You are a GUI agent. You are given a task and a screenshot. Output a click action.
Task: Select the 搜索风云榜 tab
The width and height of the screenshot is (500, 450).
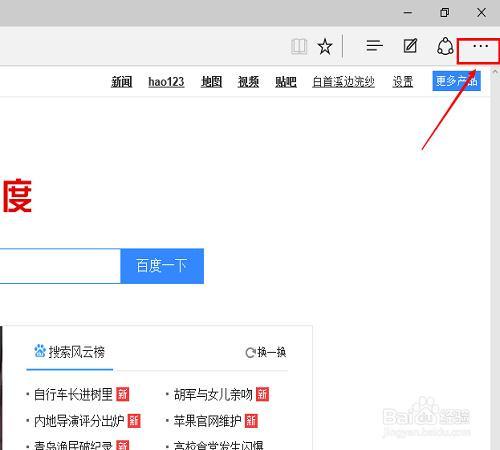[69, 352]
